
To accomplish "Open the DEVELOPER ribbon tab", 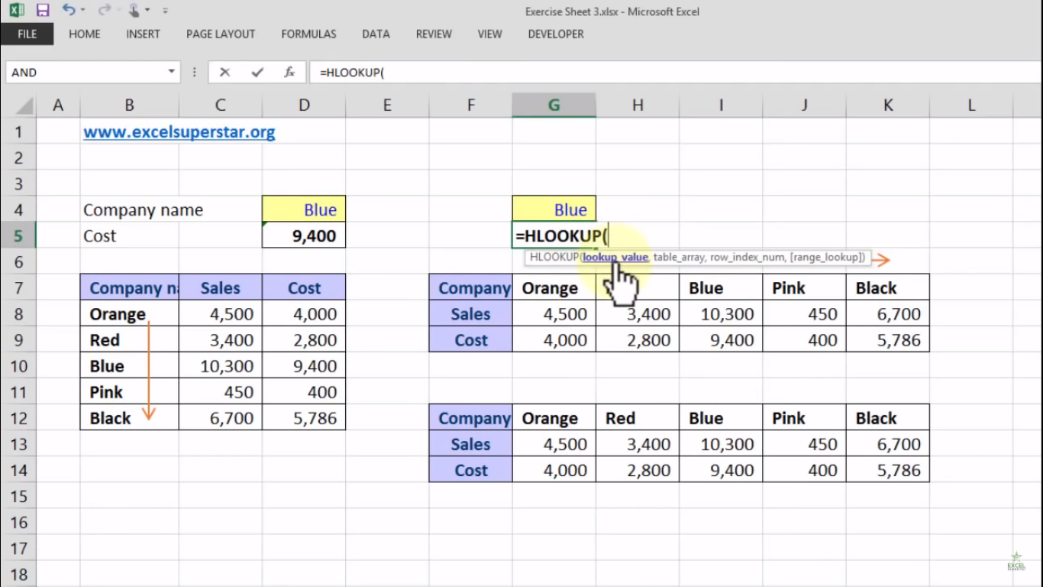I will click(555, 34).
